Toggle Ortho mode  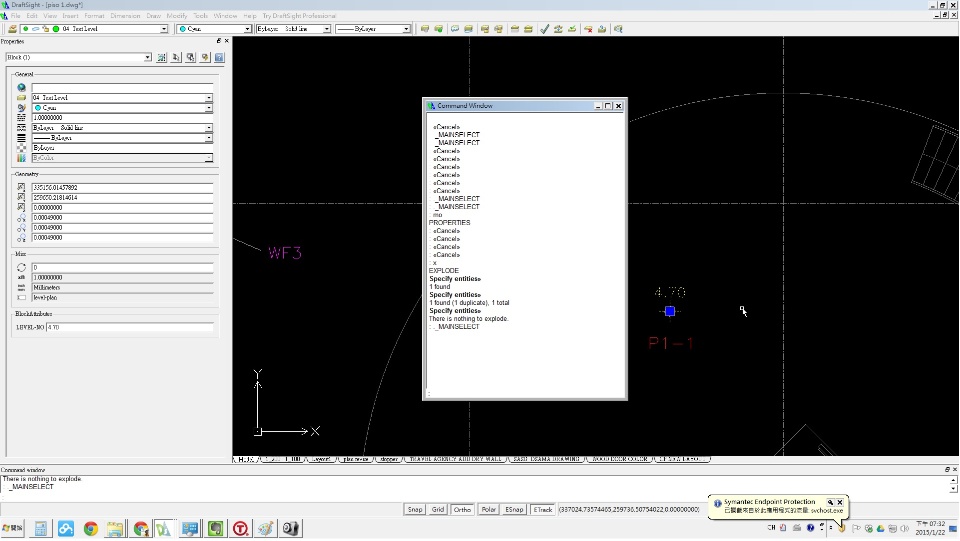tap(462, 509)
